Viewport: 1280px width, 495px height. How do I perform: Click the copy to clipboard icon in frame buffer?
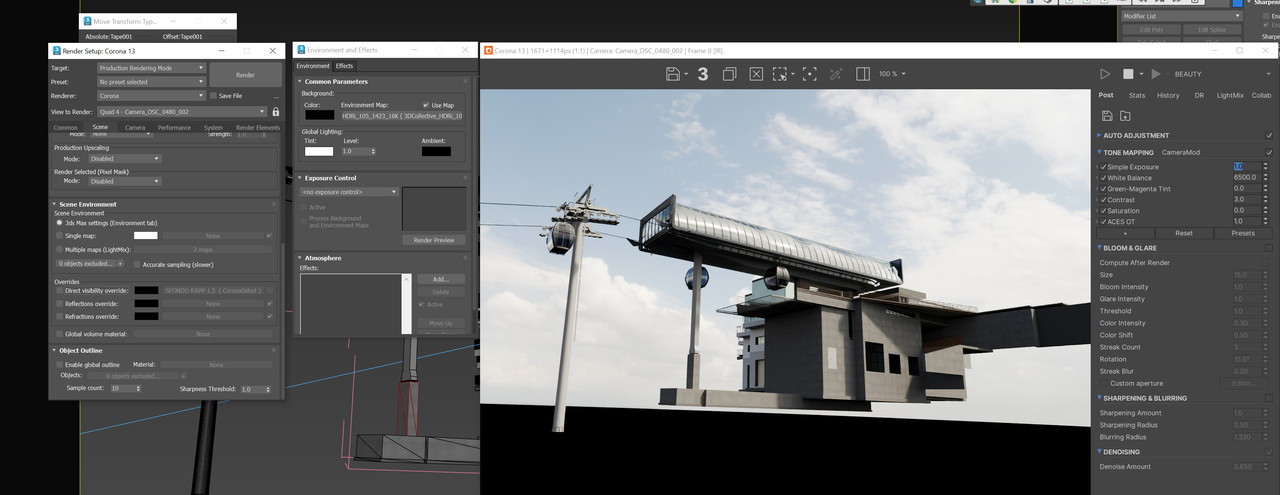[x=730, y=74]
